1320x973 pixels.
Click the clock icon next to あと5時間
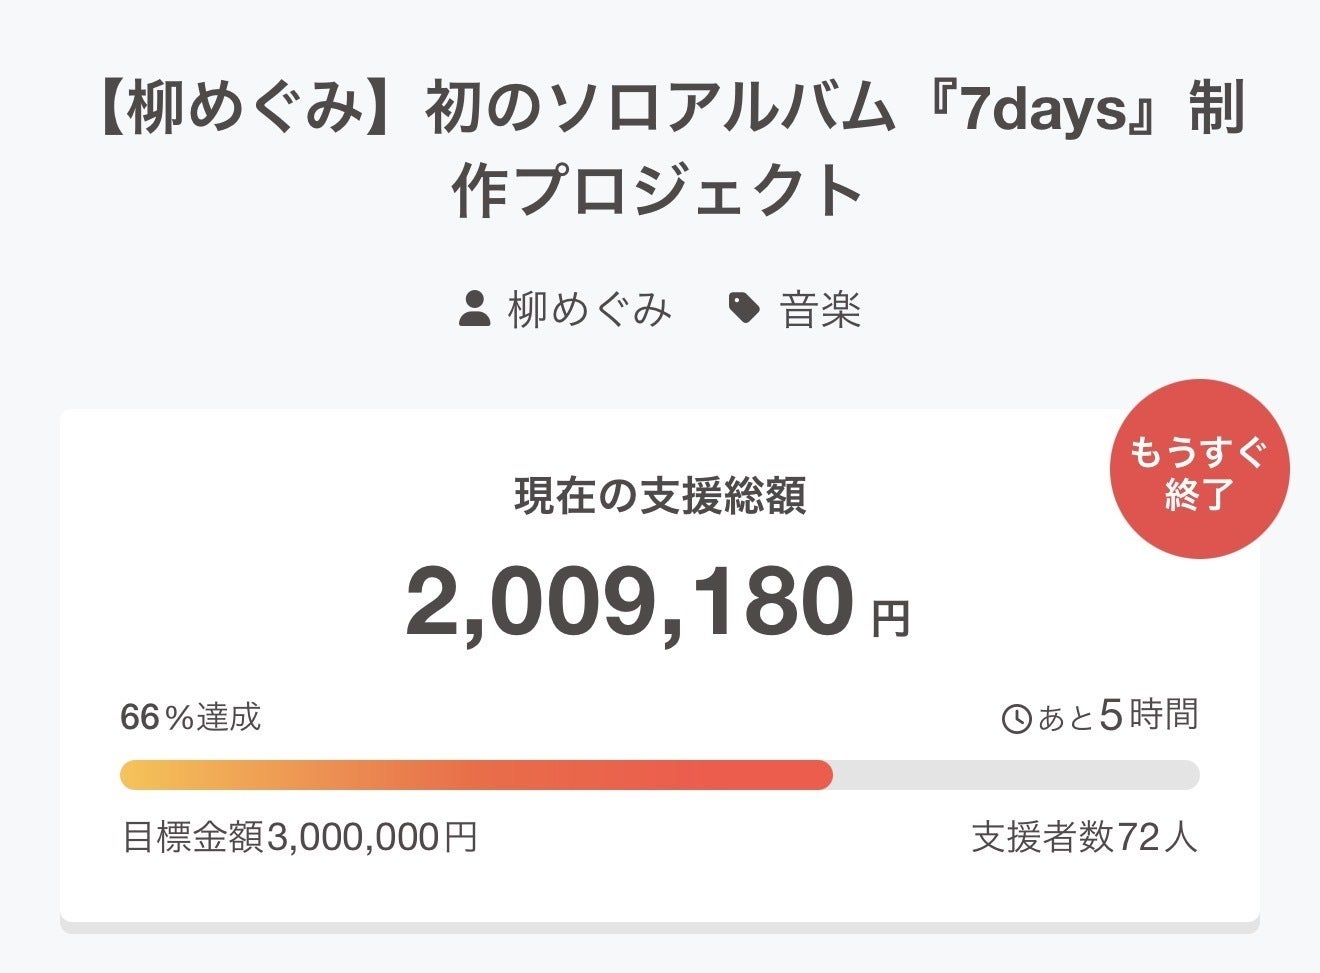coord(1016,719)
